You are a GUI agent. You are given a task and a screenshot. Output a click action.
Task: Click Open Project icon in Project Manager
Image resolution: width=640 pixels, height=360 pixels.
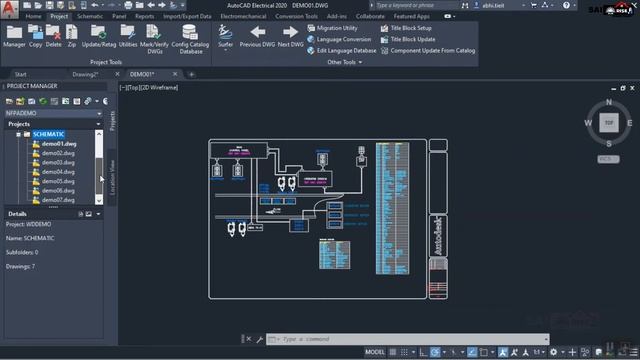(9, 101)
